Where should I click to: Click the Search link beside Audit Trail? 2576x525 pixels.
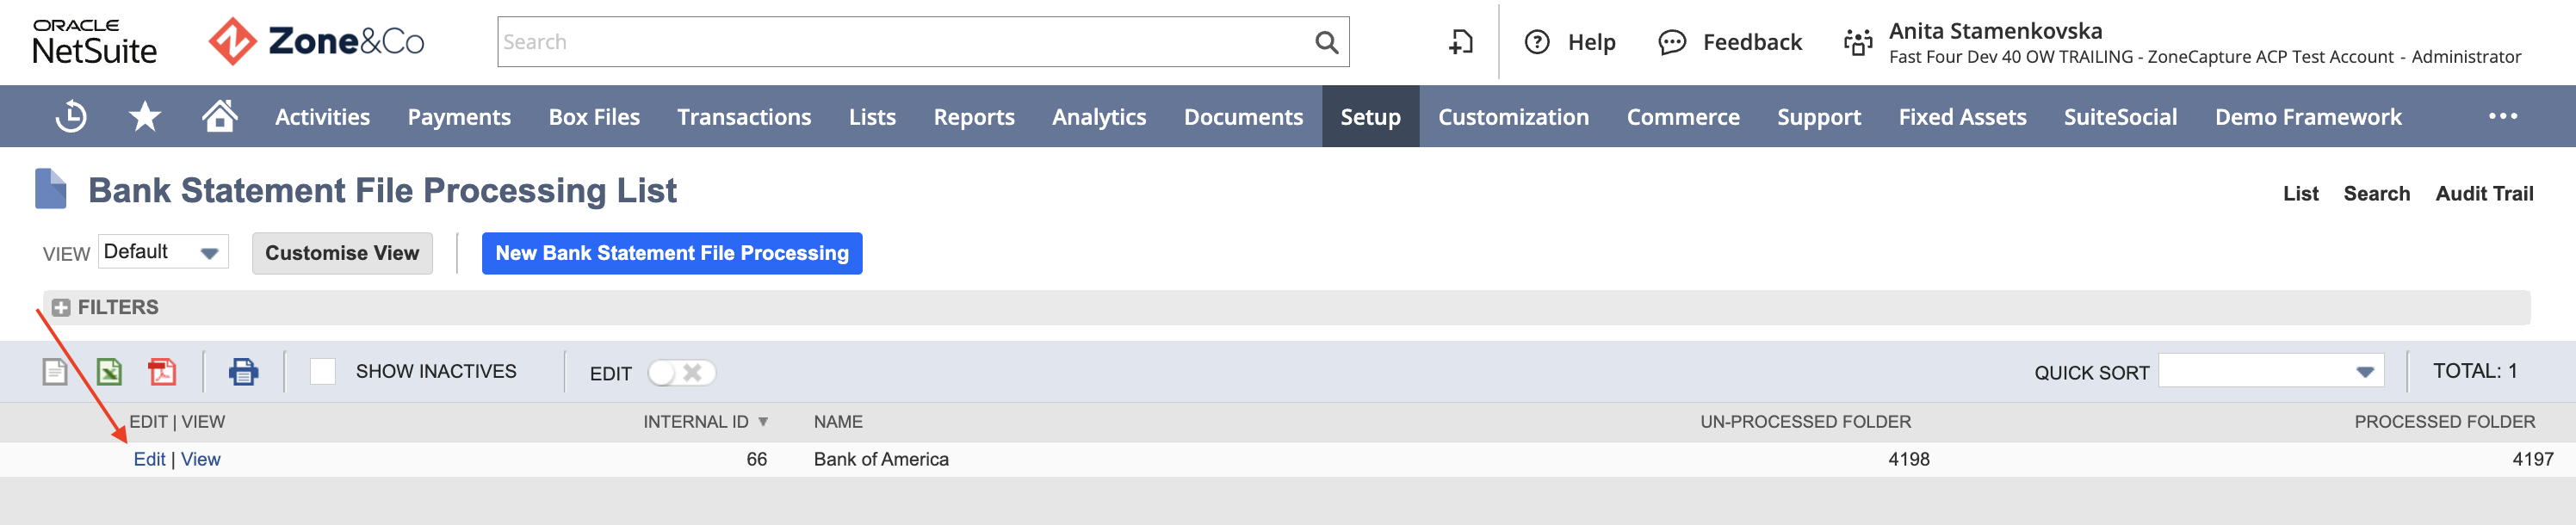click(2376, 194)
